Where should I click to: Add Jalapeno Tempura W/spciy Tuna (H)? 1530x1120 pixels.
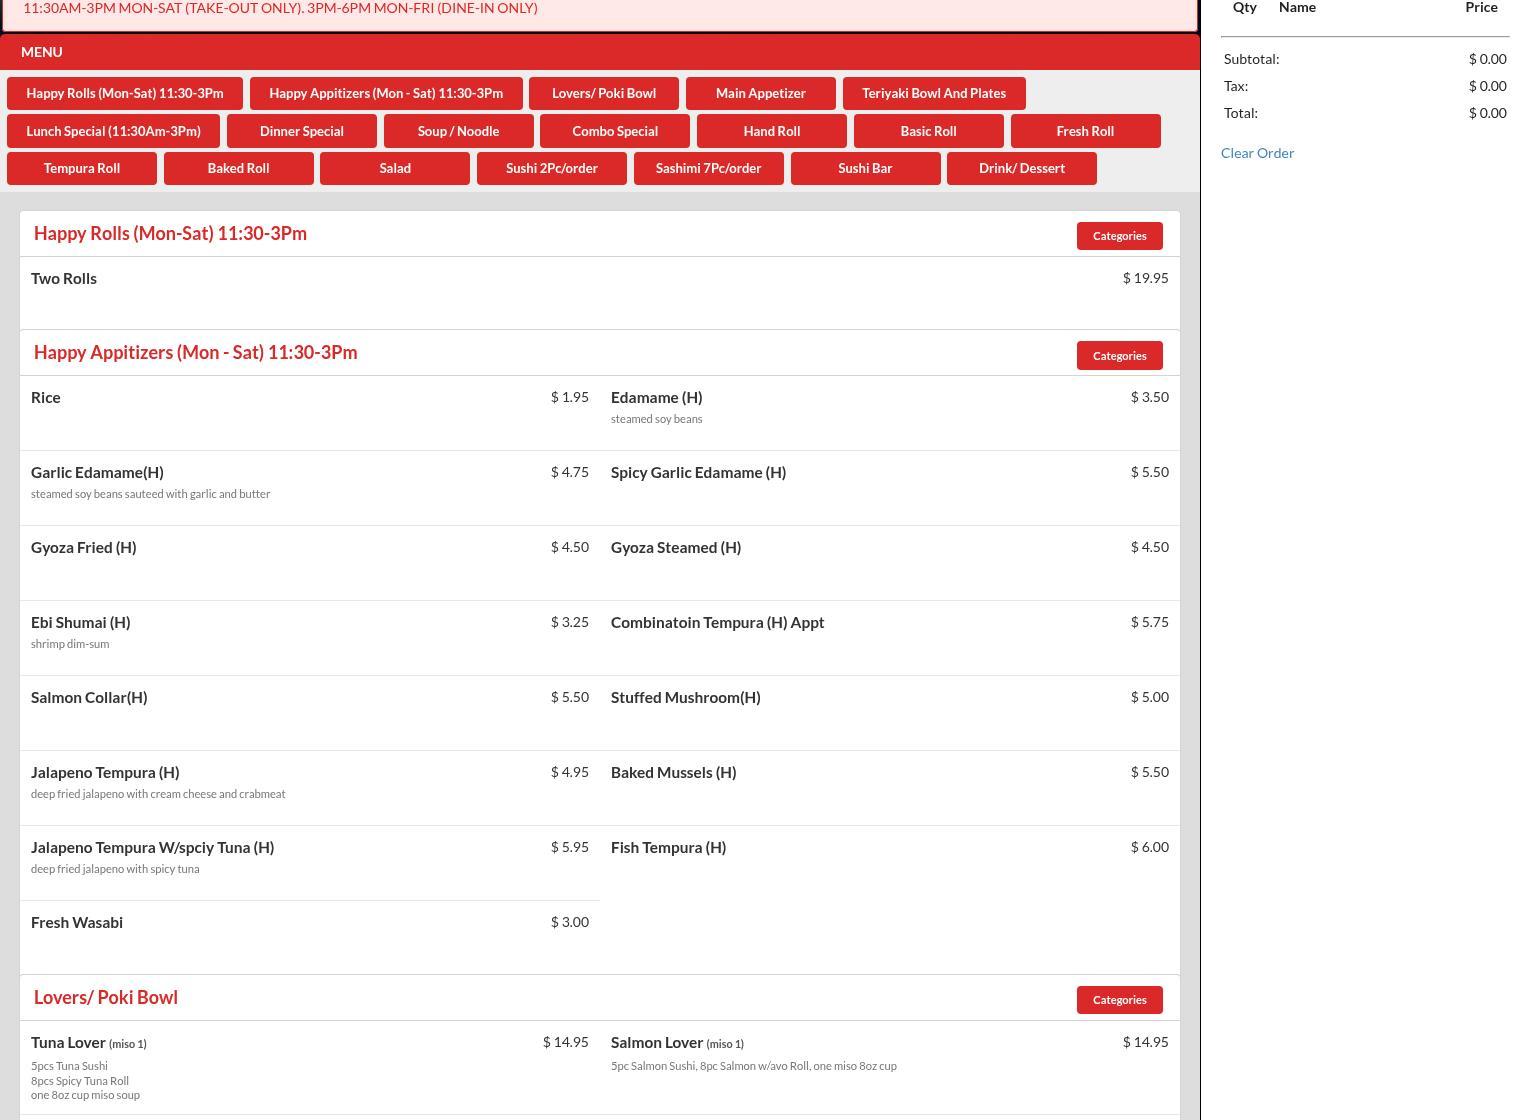point(310,863)
